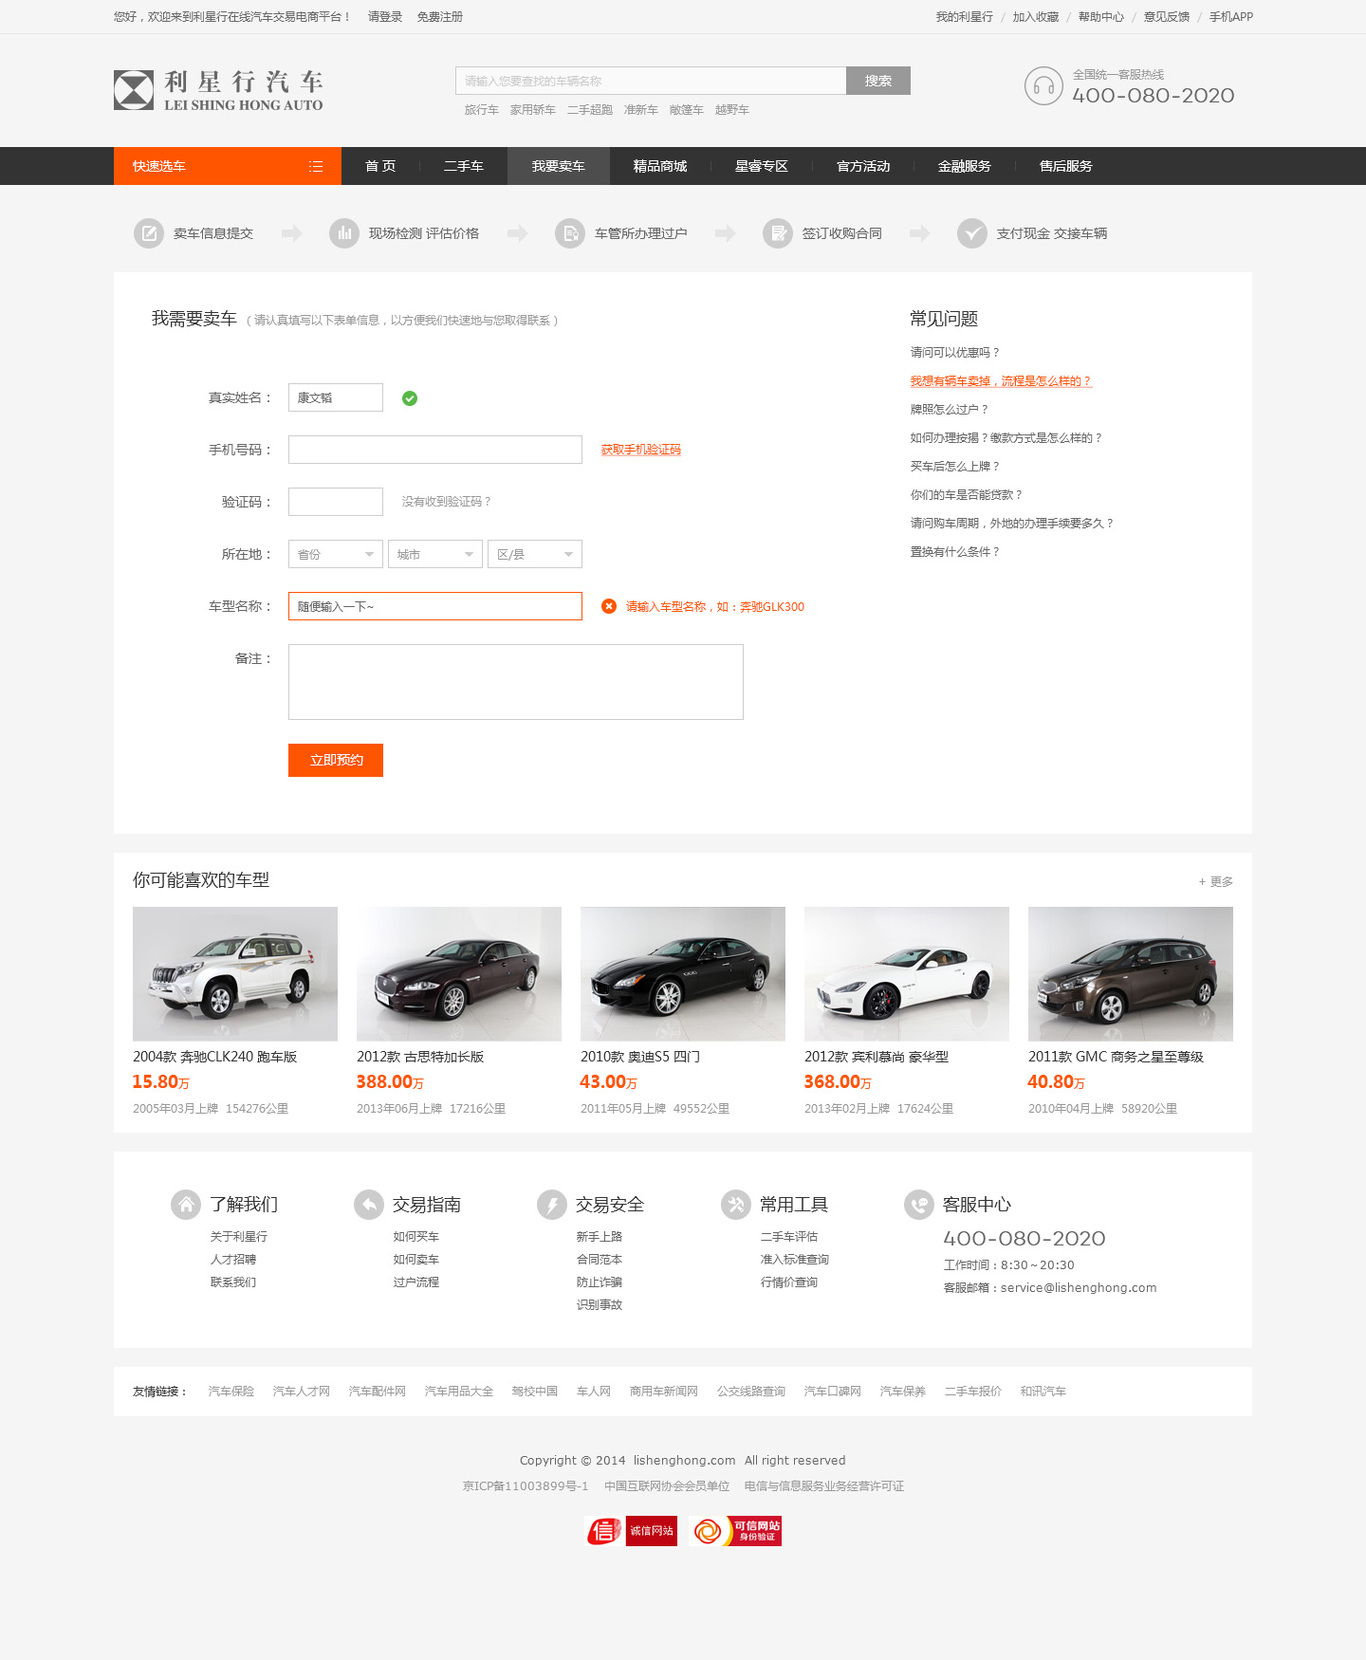Image resolution: width=1366 pixels, height=1660 pixels.
Task: Open the 城市 city dropdown
Action: point(435,554)
